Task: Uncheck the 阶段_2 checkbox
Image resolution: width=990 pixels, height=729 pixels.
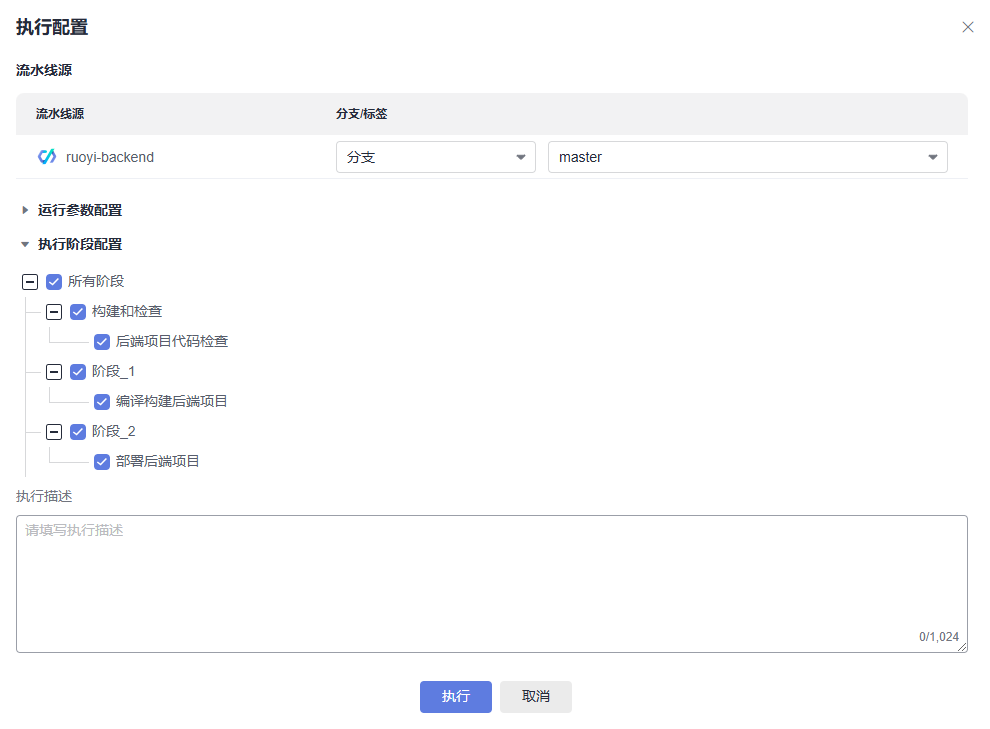Action: pos(78,432)
